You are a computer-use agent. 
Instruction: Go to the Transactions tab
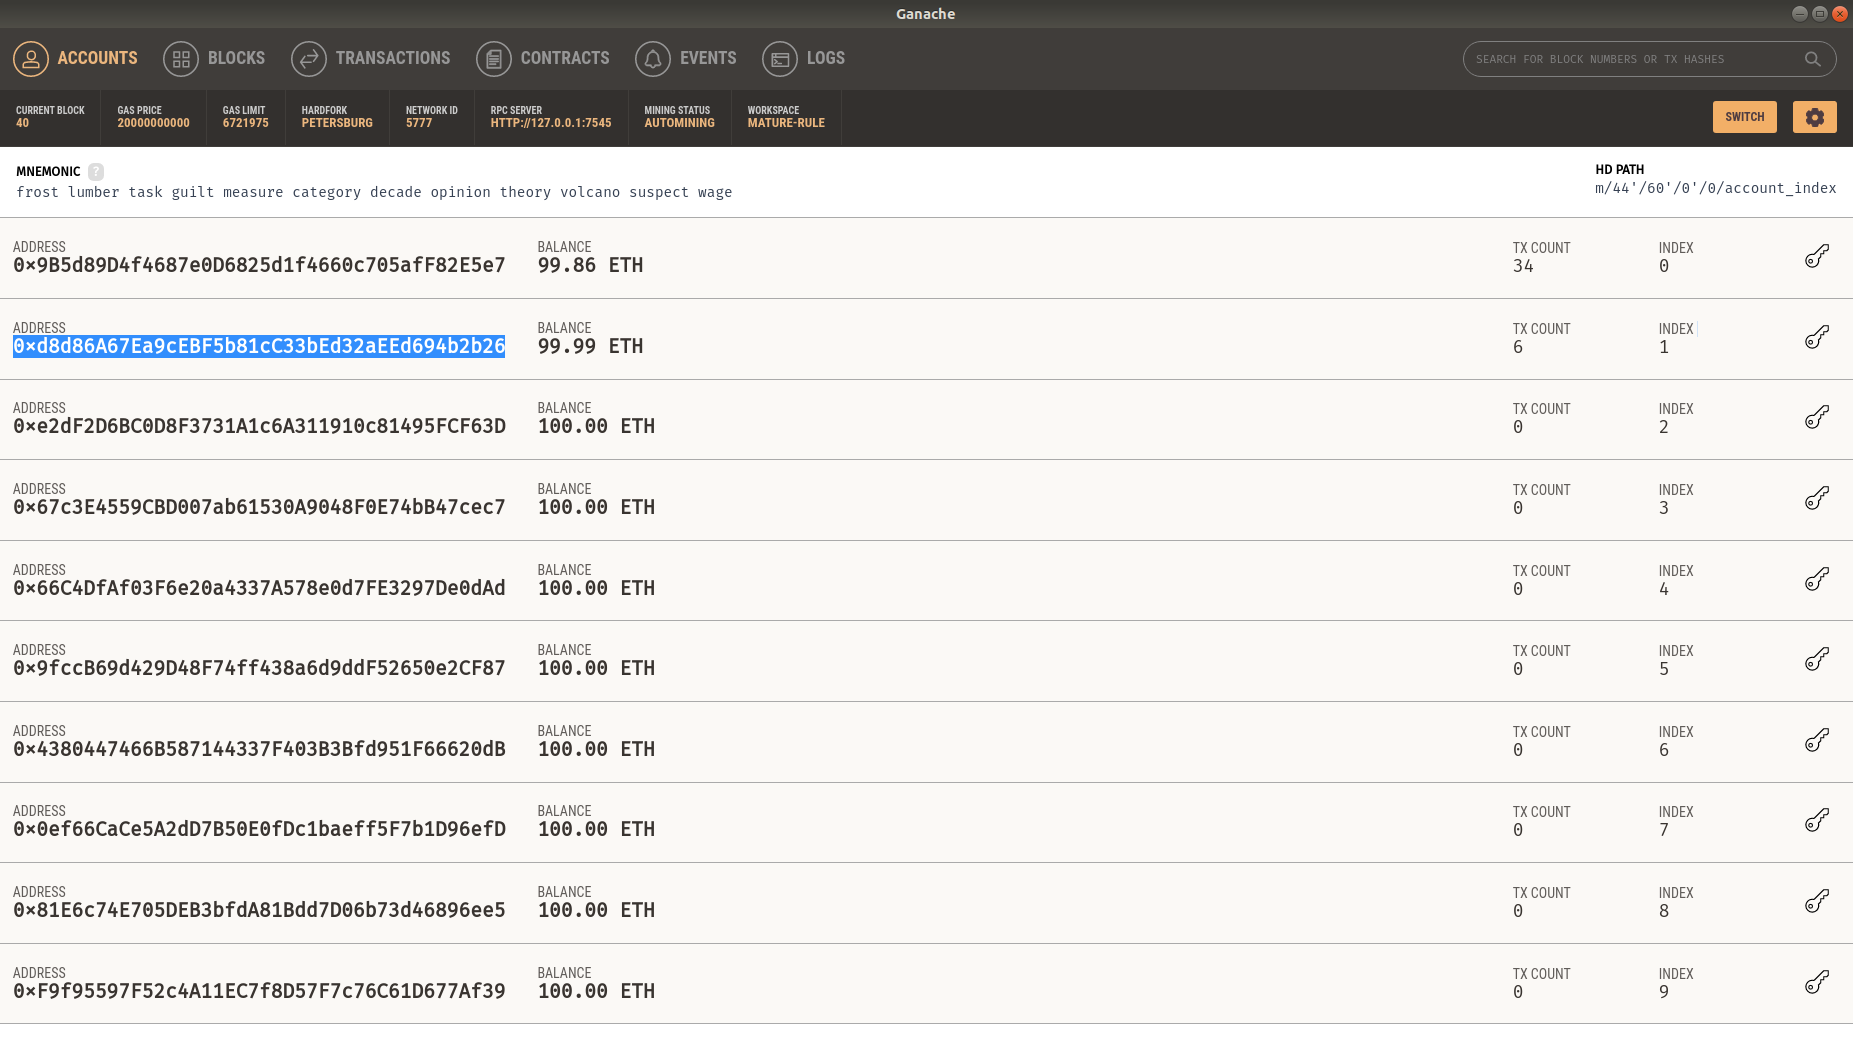pyautogui.click(x=371, y=58)
